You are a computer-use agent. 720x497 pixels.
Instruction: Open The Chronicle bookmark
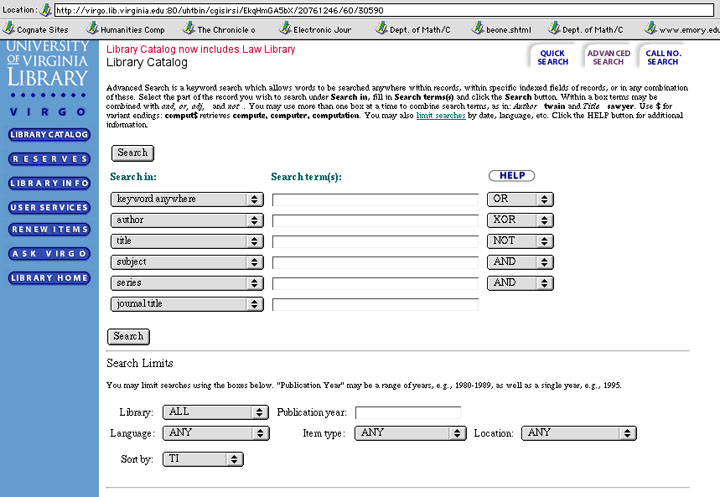[x=219, y=29]
